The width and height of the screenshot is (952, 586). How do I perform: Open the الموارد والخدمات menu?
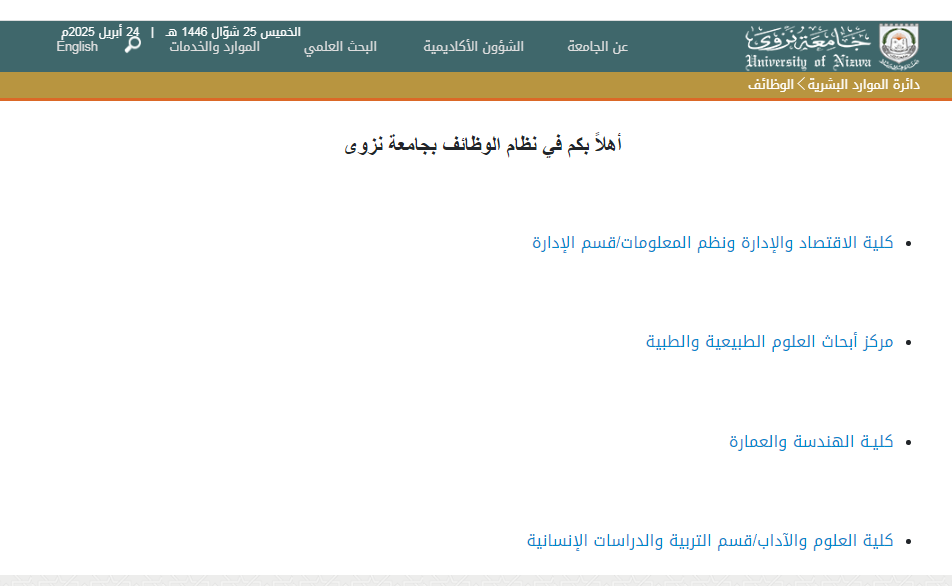(214, 47)
